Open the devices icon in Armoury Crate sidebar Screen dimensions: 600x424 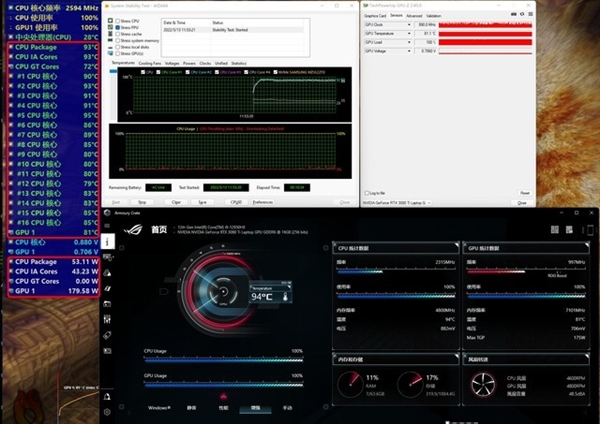click(108, 257)
